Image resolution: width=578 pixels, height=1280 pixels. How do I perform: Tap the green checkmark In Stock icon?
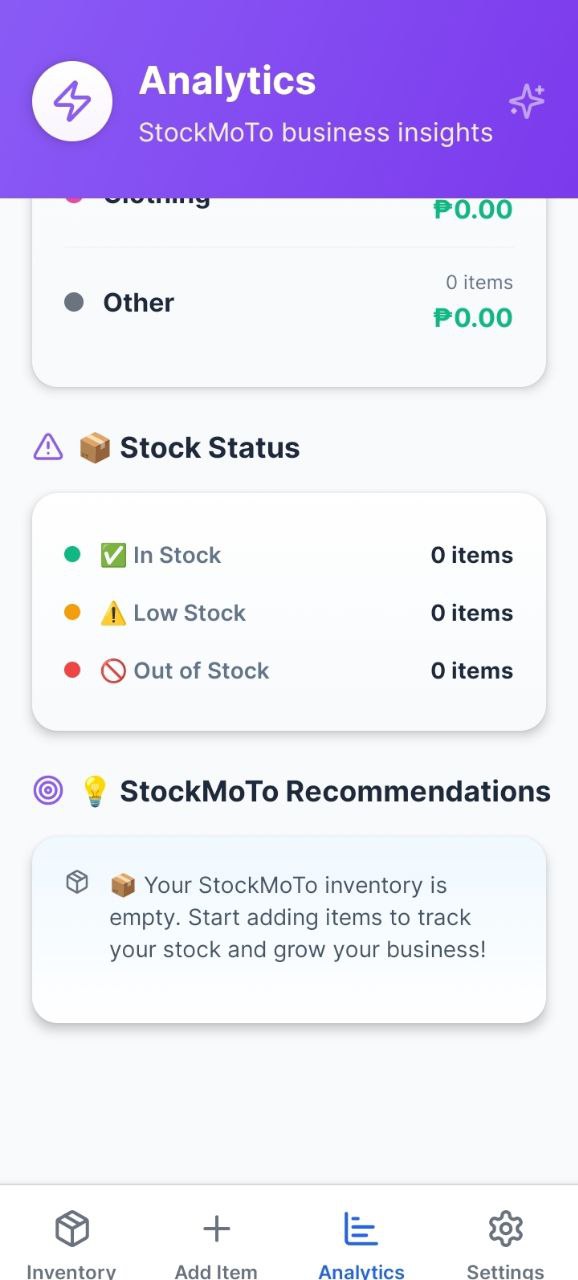coord(114,553)
